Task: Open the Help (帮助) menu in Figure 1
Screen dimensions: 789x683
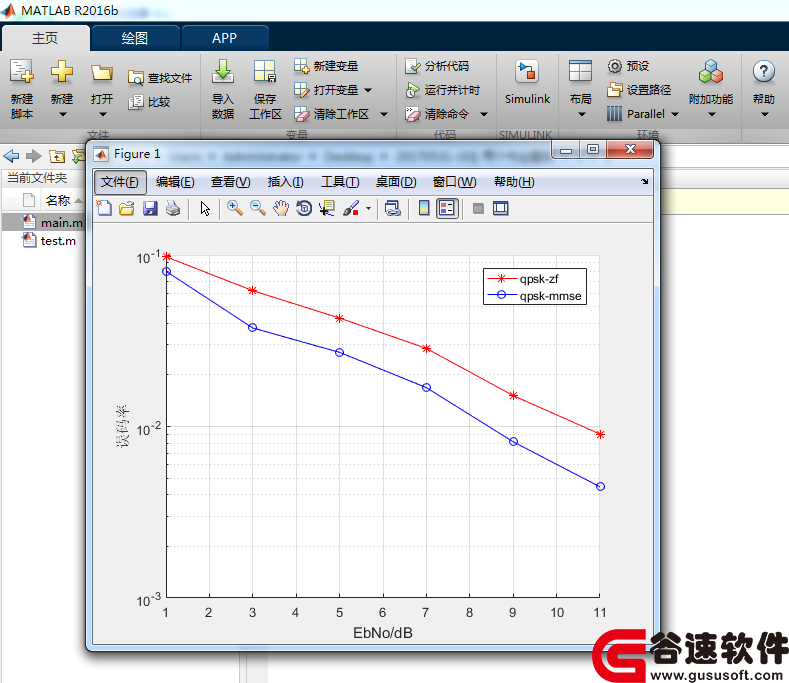Action: (514, 182)
